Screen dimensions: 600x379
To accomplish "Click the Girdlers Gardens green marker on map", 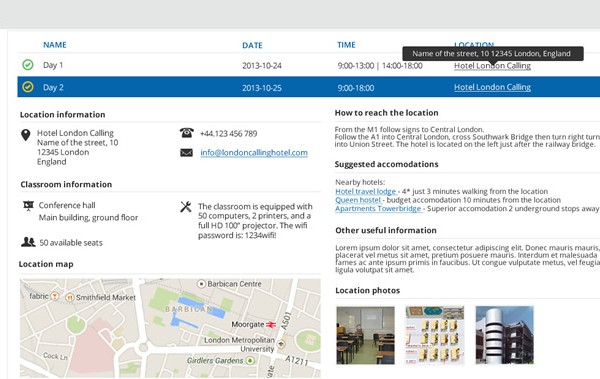I will point(250,361).
